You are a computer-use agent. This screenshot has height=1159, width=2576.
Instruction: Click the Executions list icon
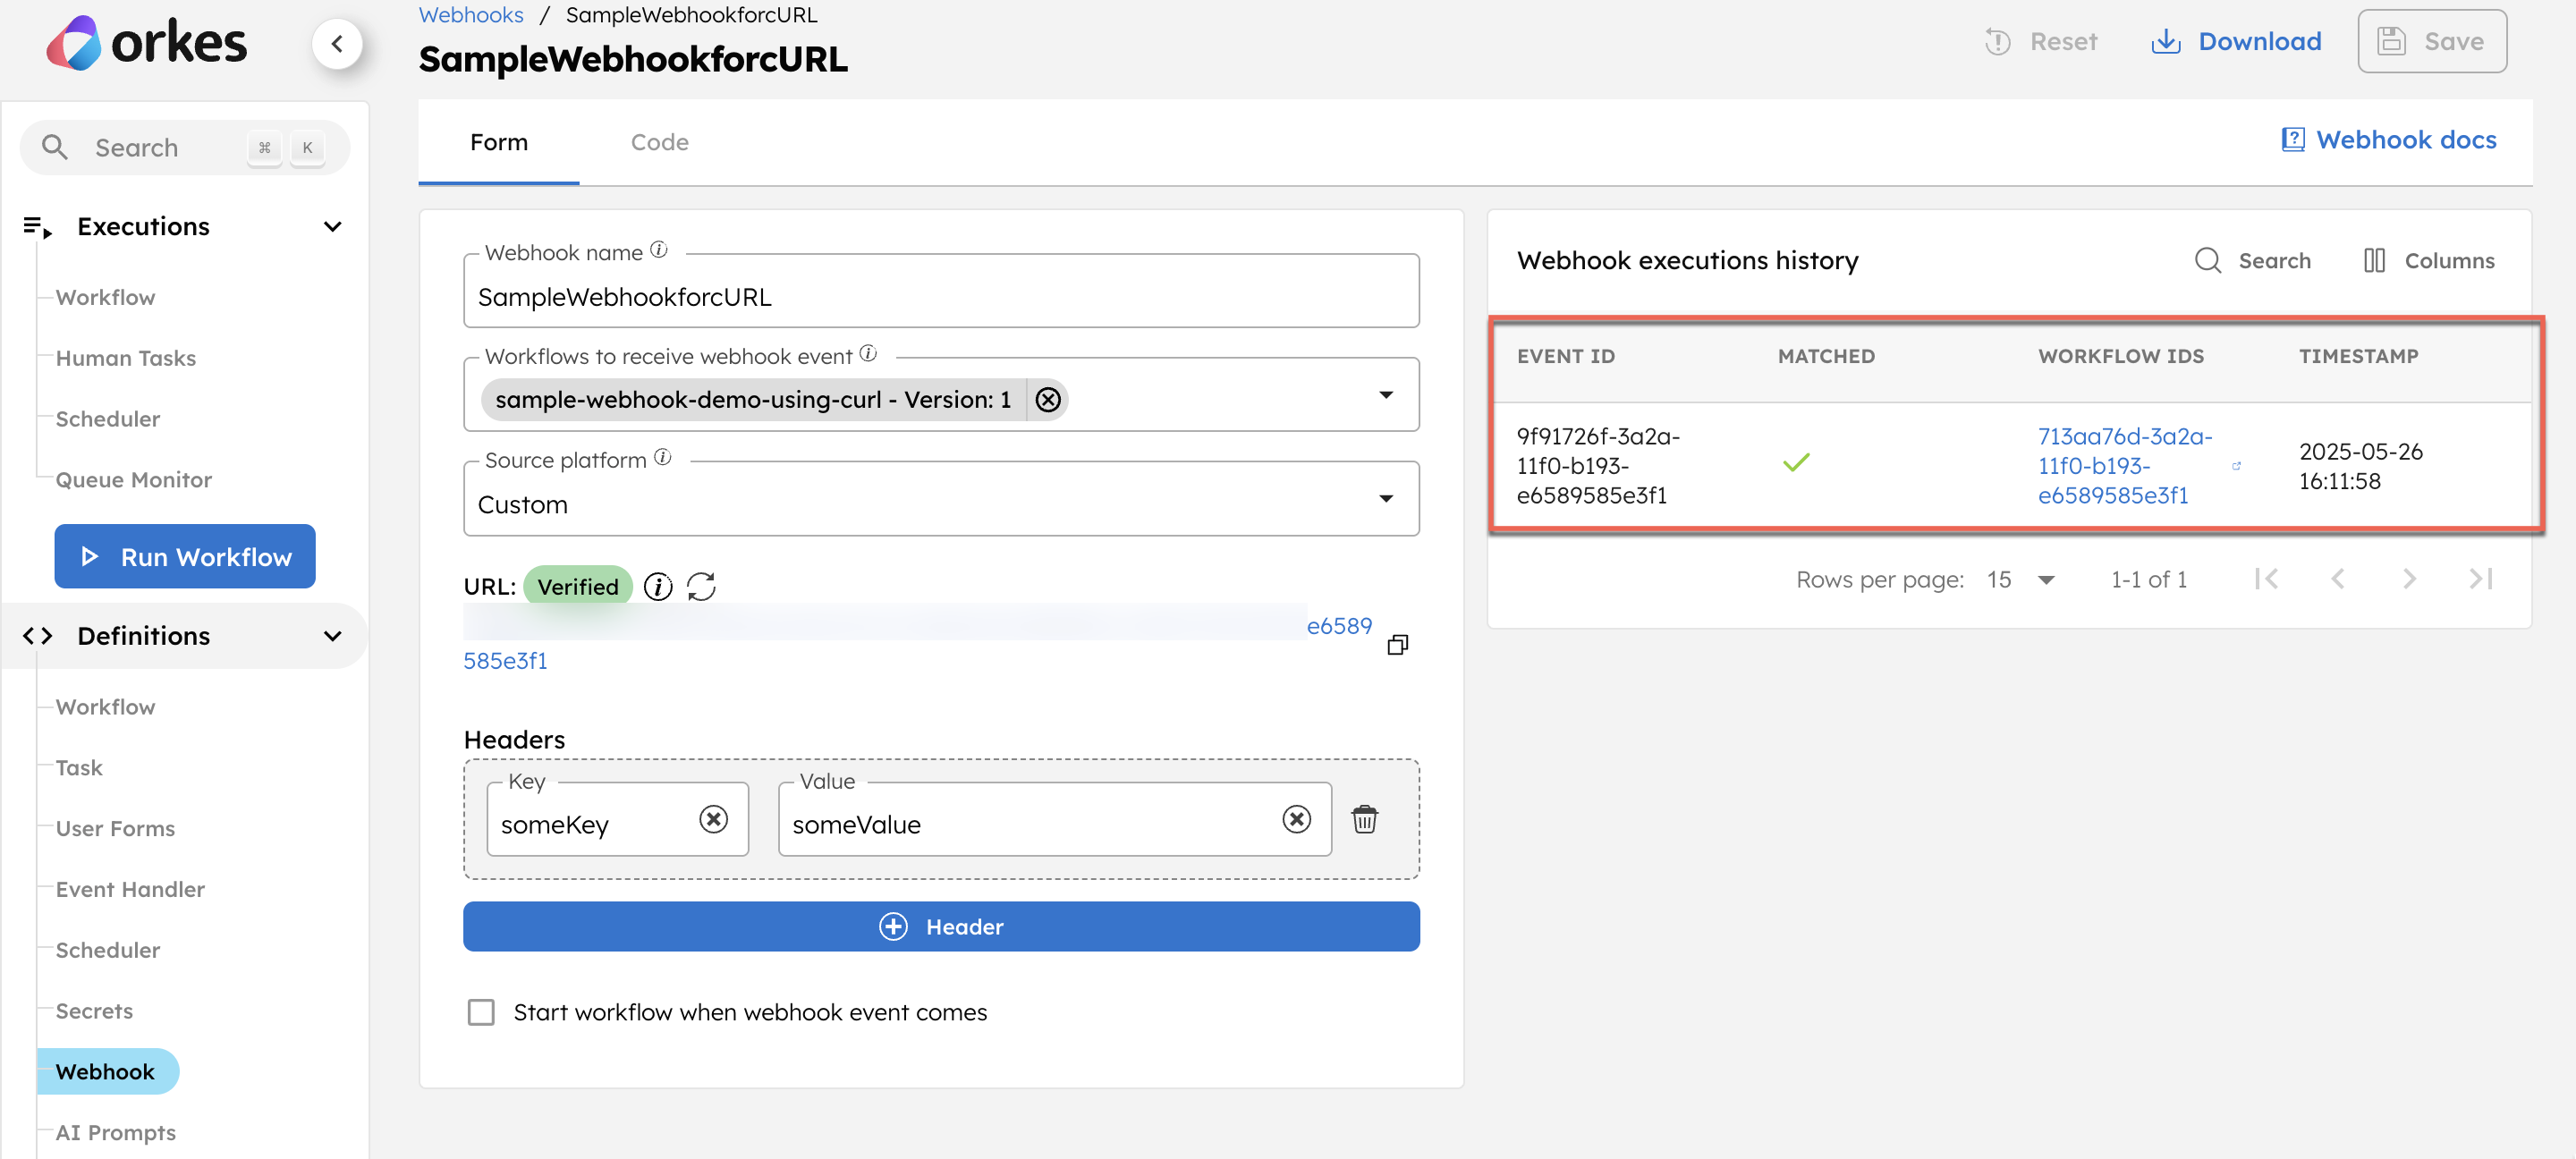[37, 227]
